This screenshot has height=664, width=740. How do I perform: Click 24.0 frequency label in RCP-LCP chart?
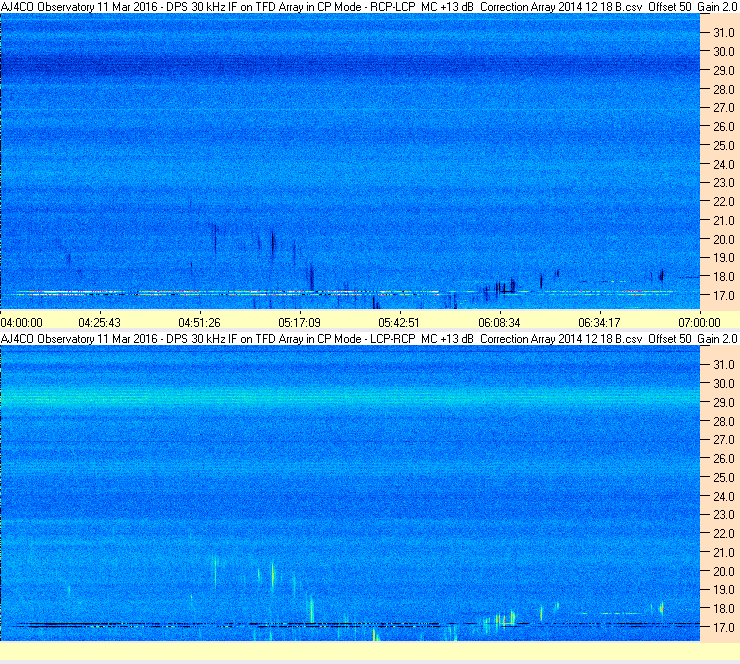(x=723, y=164)
